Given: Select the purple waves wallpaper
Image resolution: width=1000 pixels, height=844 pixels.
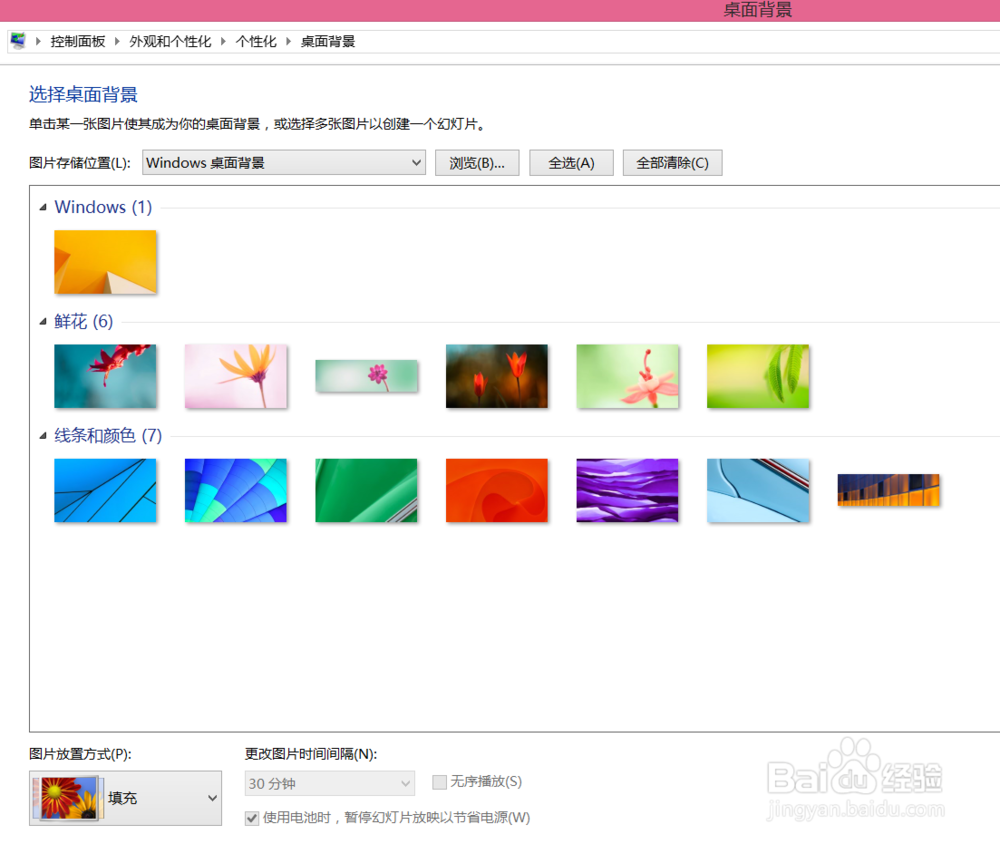Looking at the screenshot, I should [x=628, y=491].
